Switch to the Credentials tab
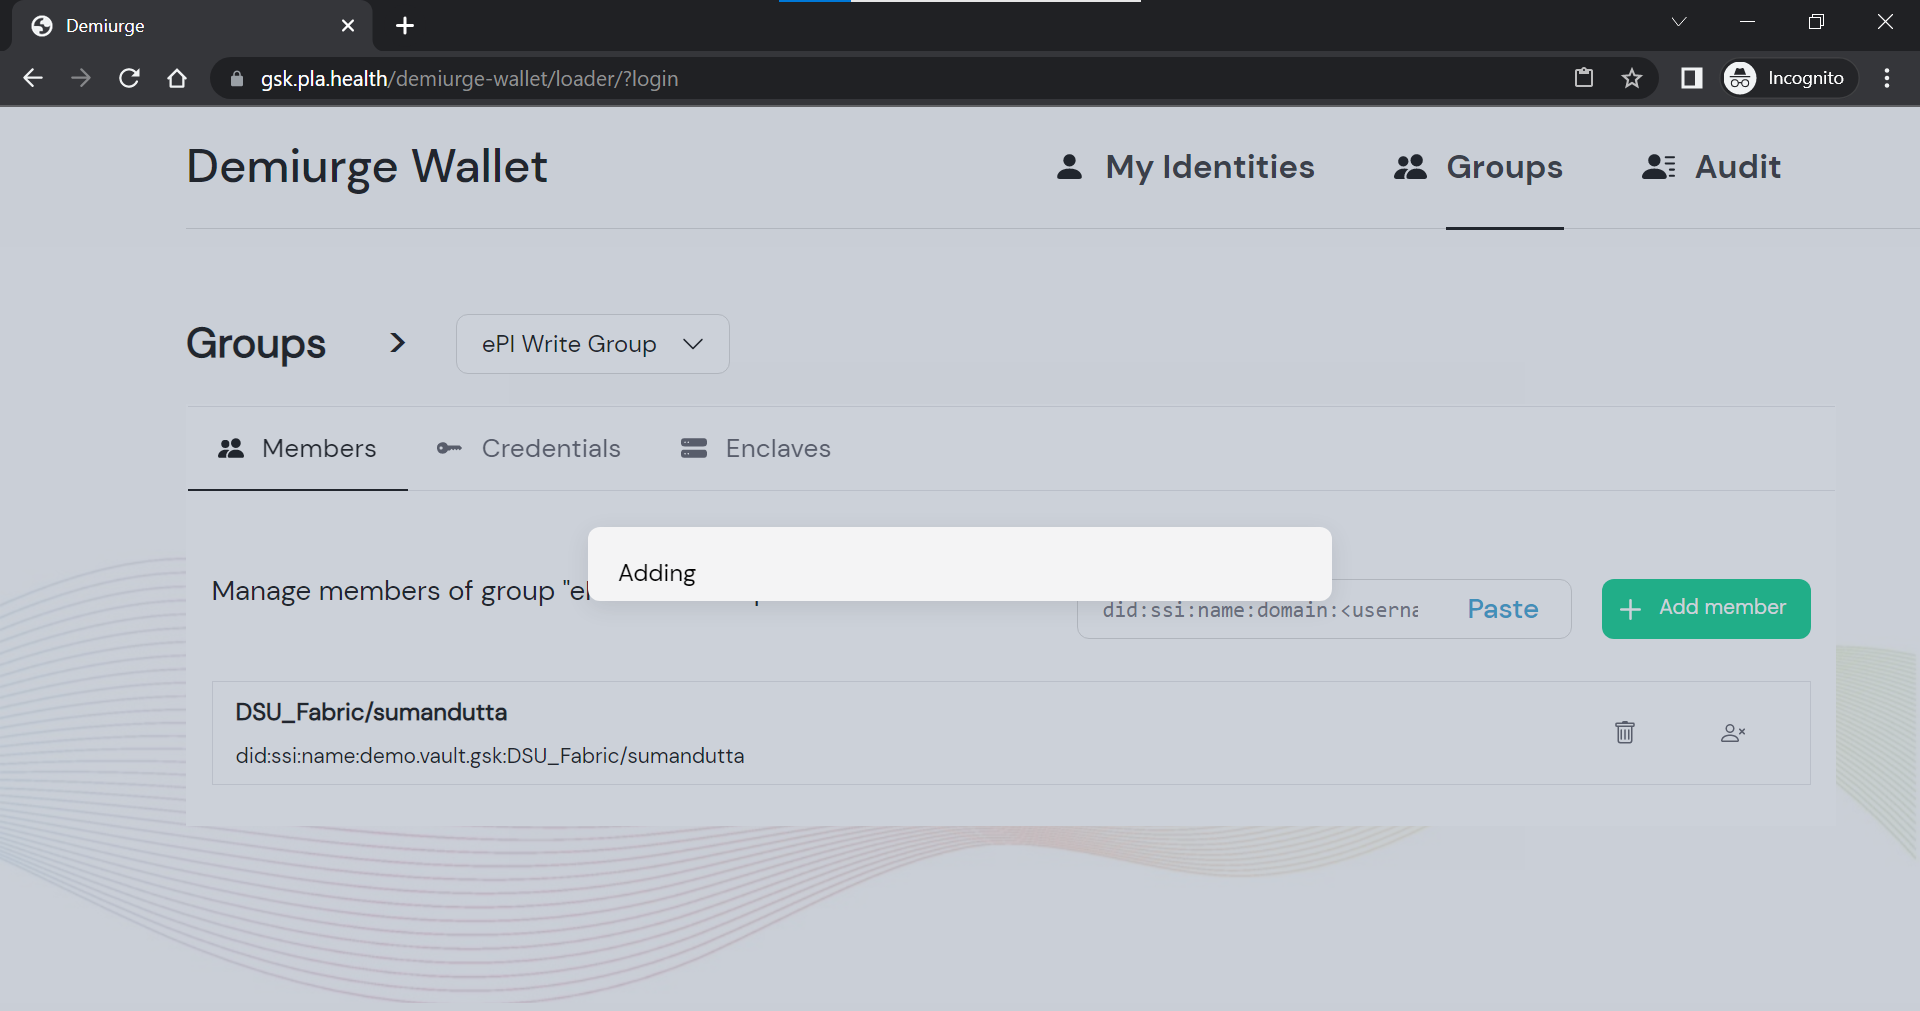 pyautogui.click(x=550, y=448)
